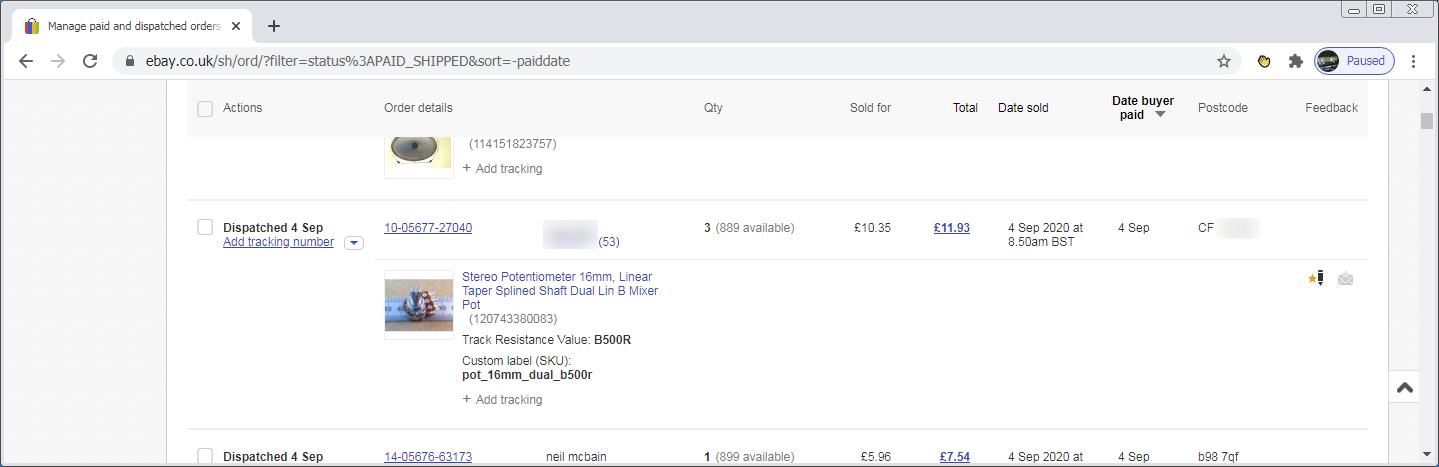The height and width of the screenshot is (467, 1439).
Task: Click the Total column header
Action: pyautogui.click(x=965, y=108)
